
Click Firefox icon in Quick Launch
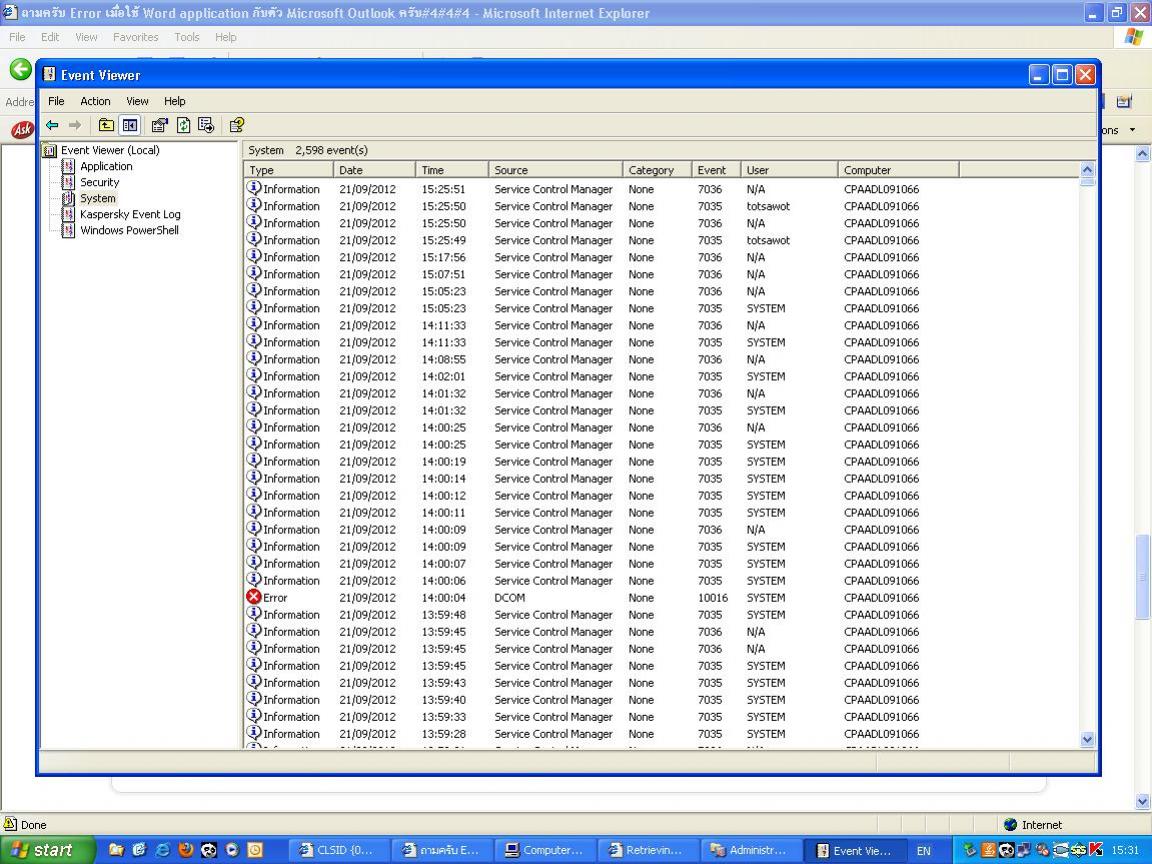click(185, 850)
